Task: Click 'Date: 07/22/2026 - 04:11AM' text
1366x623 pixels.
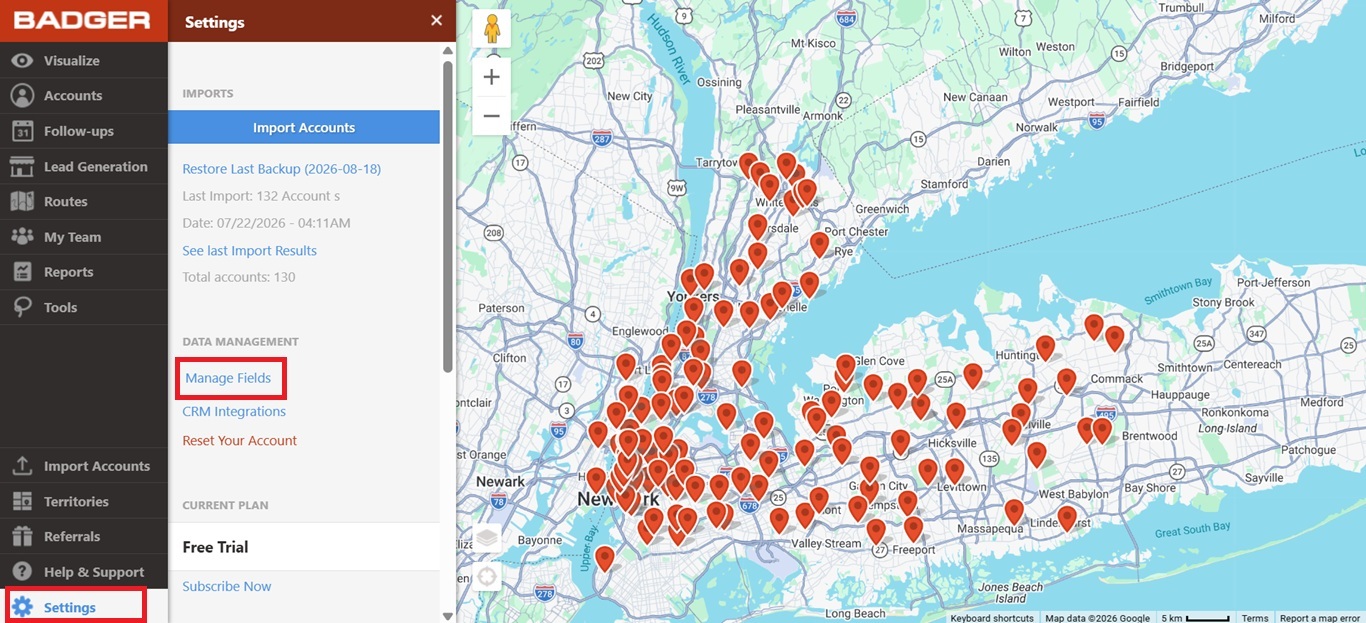Action: tap(266, 223)
